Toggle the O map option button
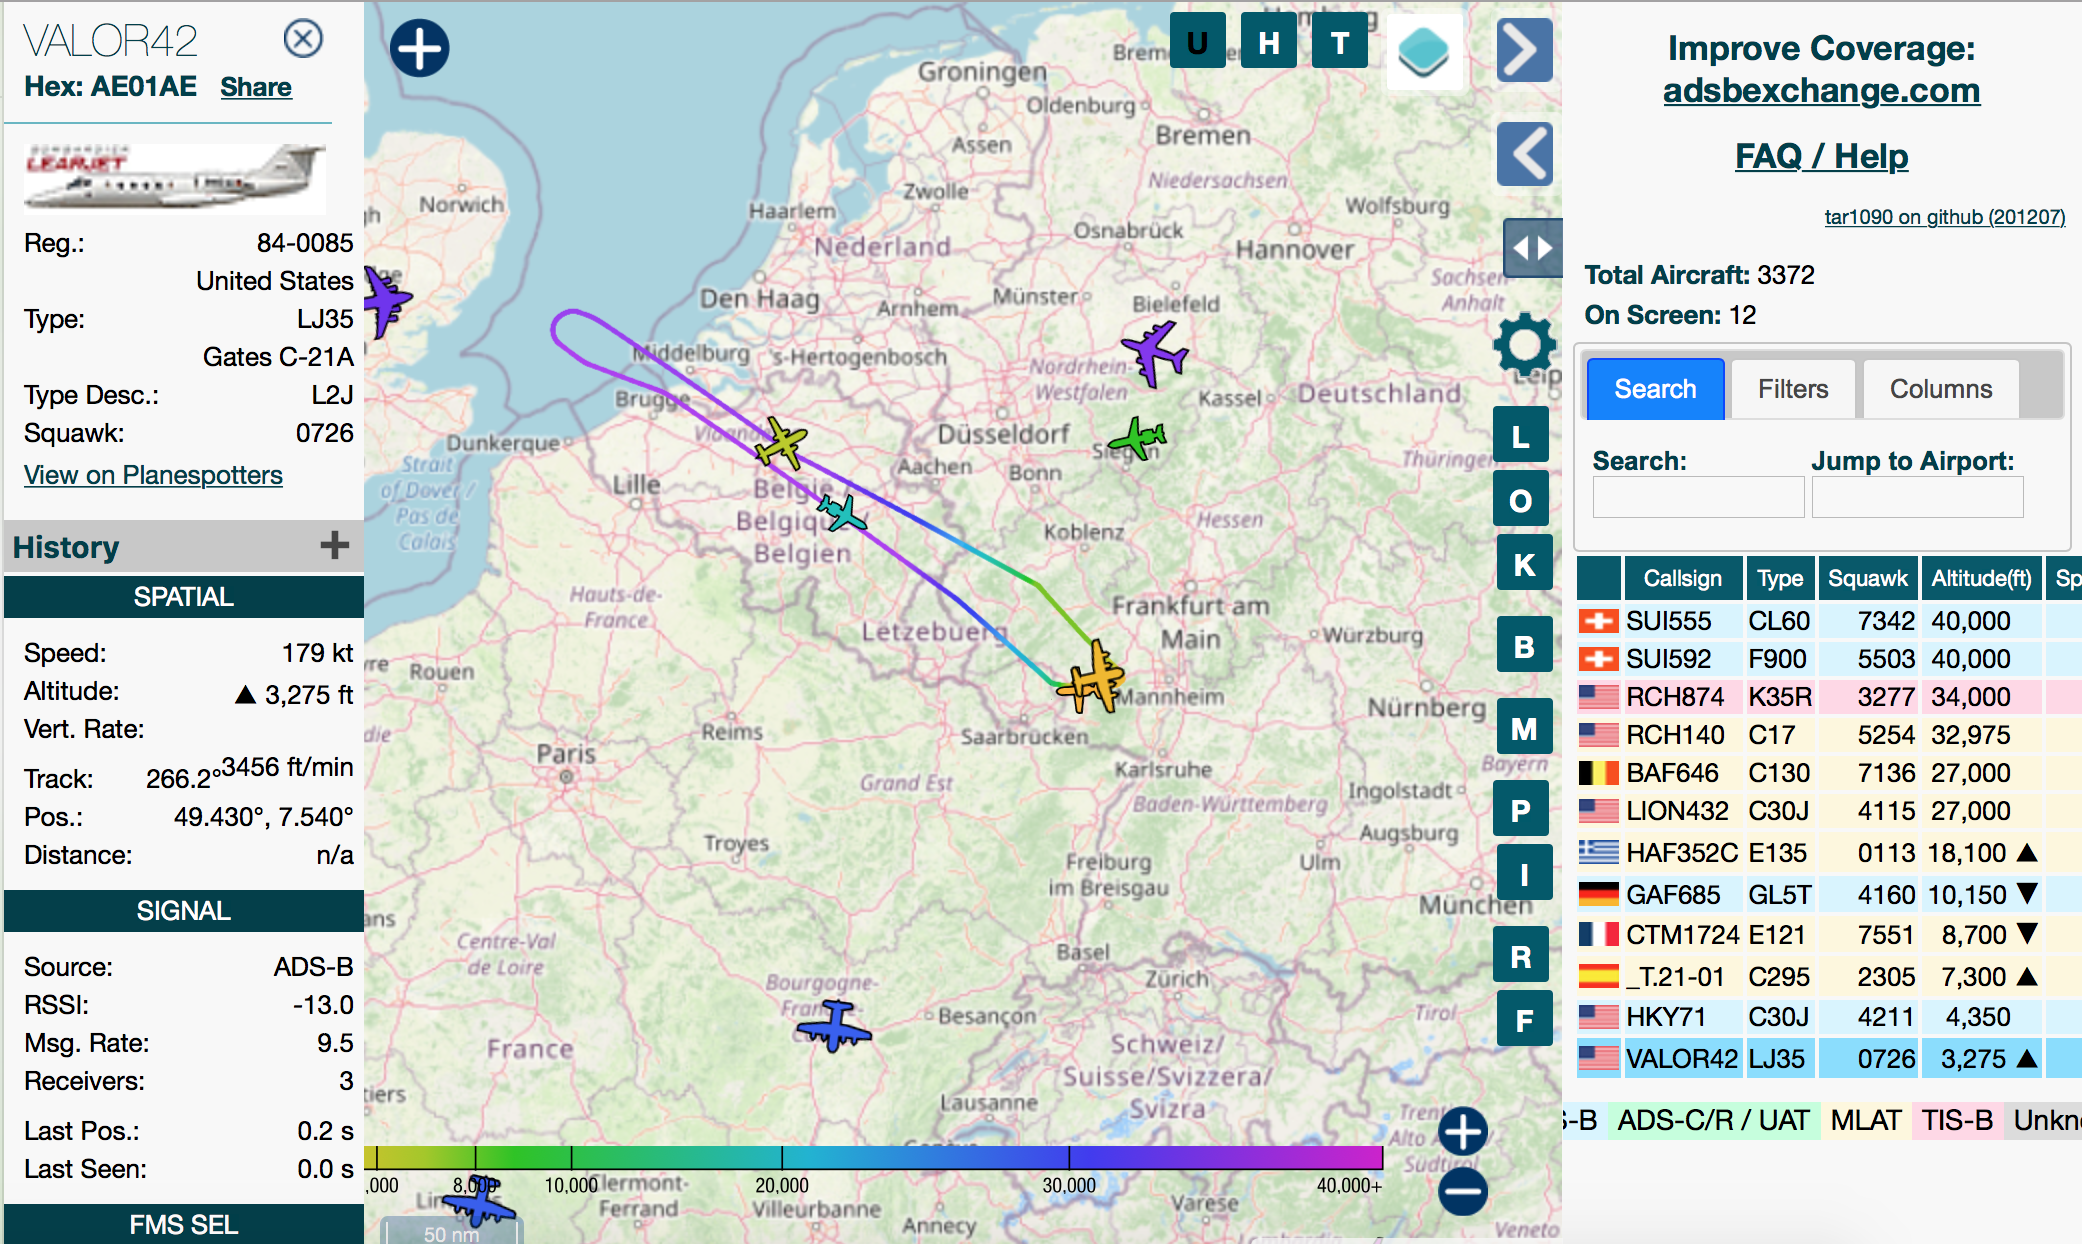 (x=1520, y=500)
